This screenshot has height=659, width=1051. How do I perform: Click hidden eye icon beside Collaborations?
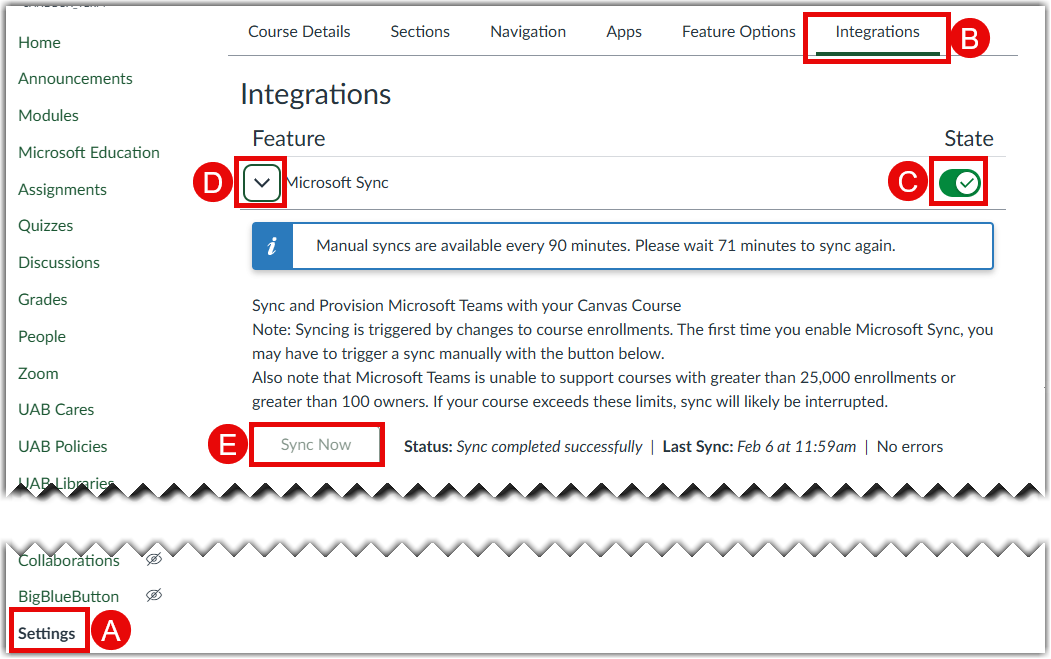pos(153,559)
